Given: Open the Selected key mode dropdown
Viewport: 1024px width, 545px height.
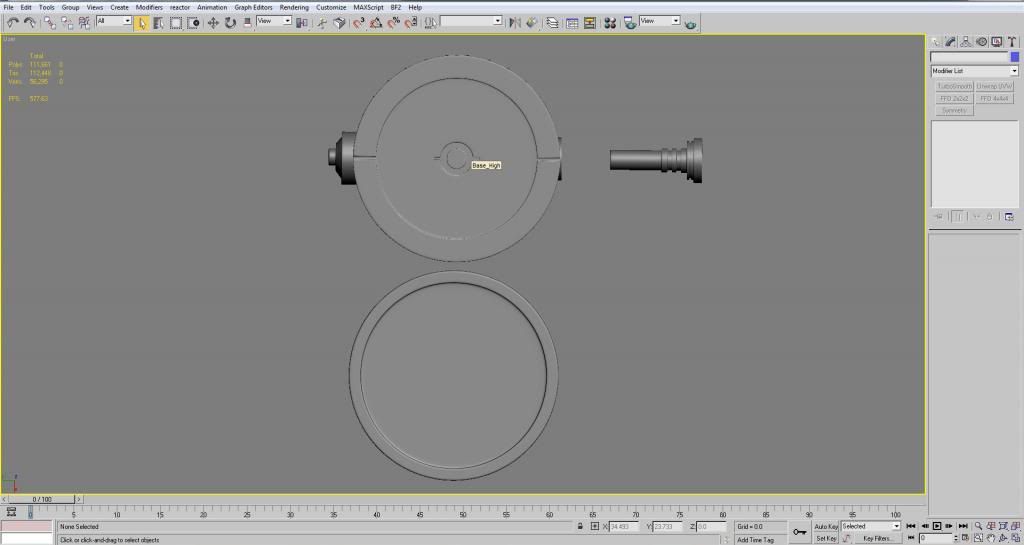Looking at the screenshot, I should [x=870, y=526].
